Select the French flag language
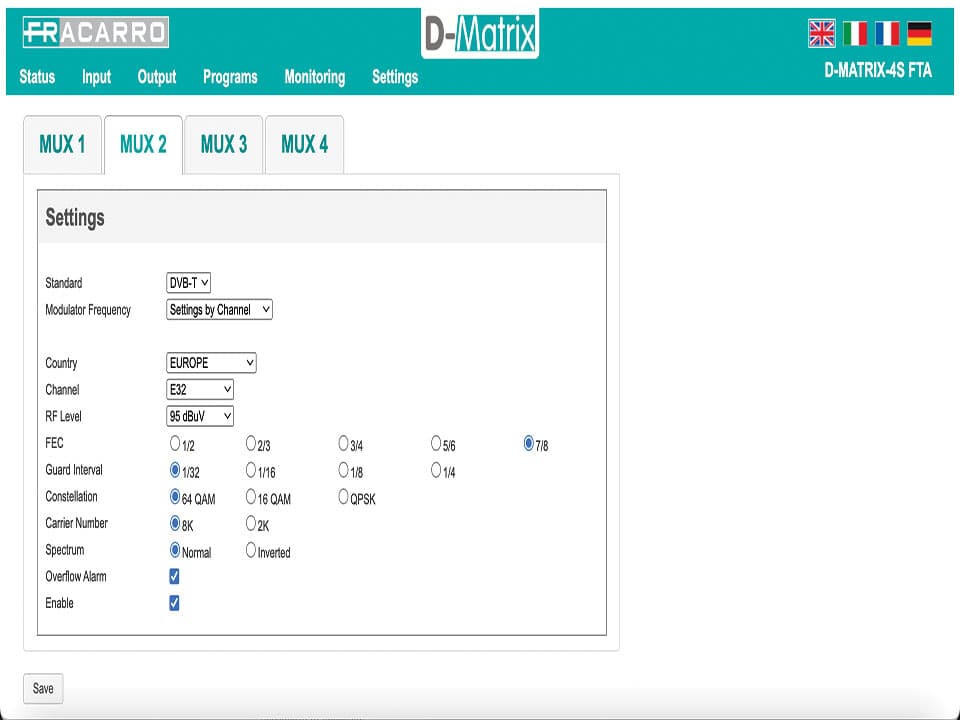The image size is (960, 720). point(887,34)
